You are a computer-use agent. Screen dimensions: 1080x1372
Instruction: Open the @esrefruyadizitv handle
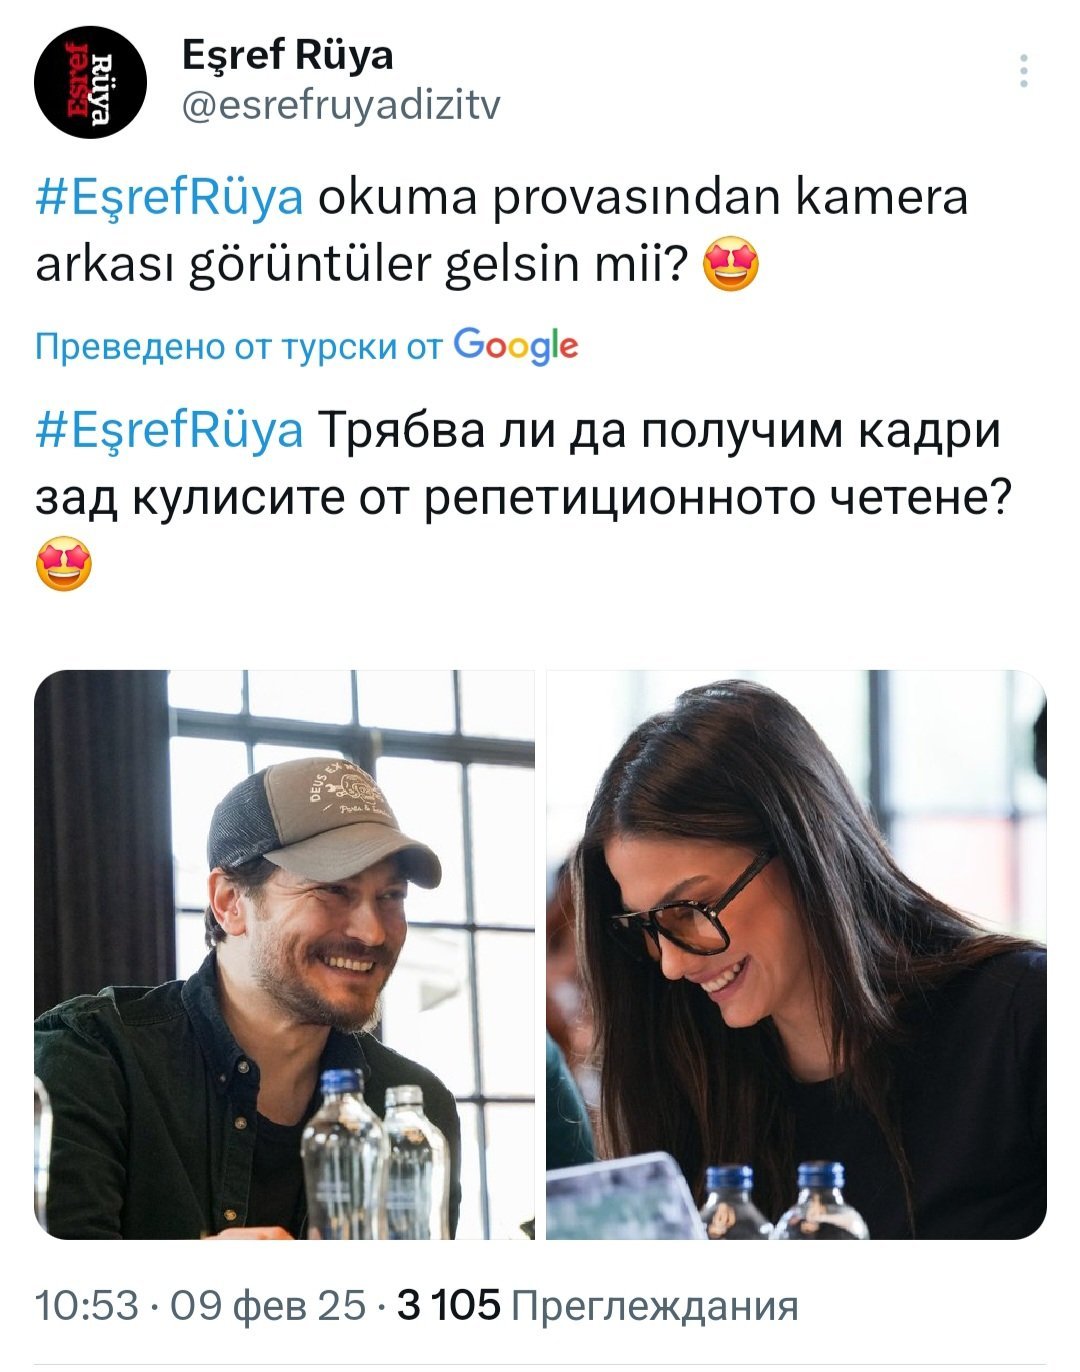[341, 105]
